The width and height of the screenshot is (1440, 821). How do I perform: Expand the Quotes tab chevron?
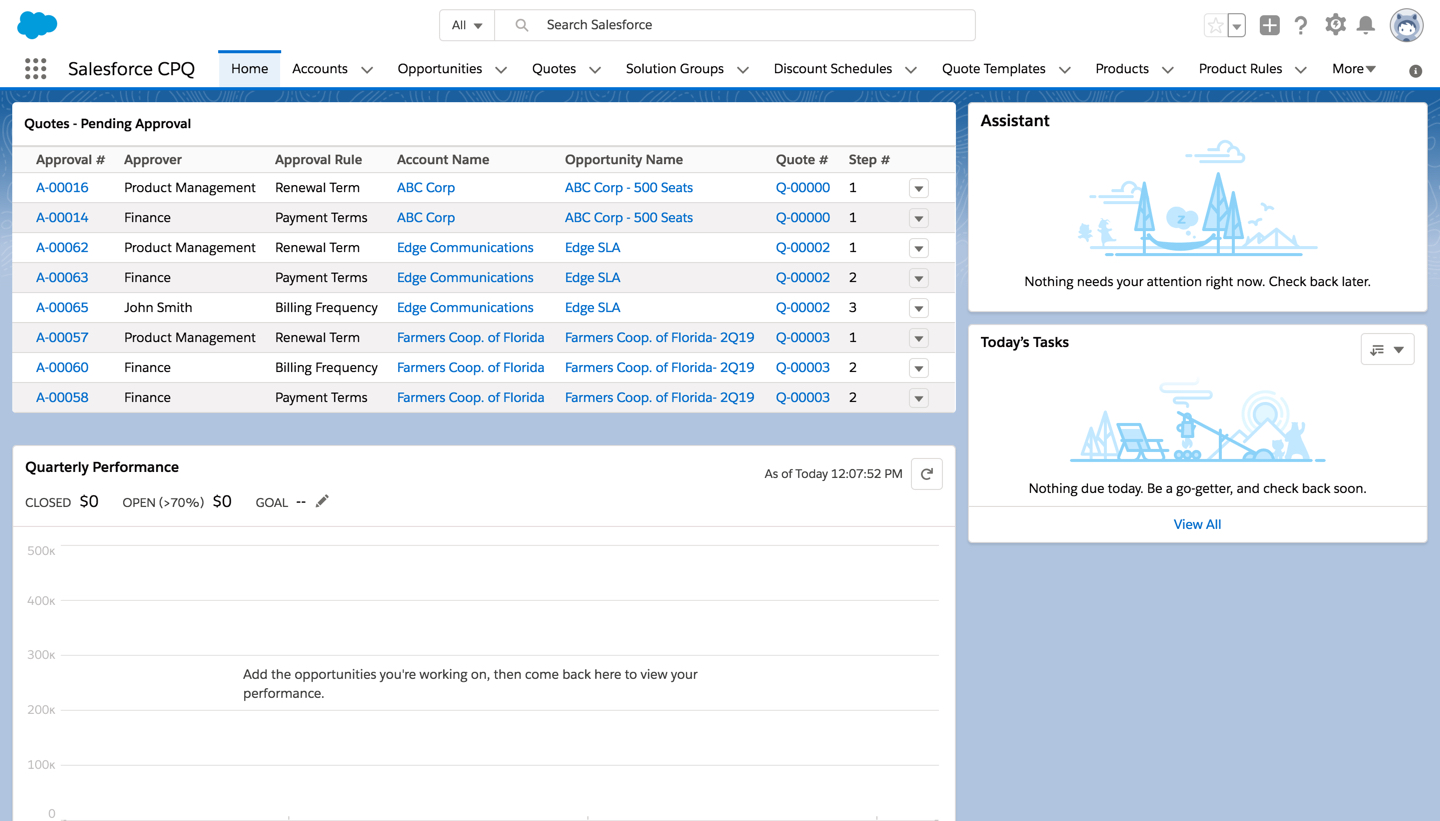tap(595, 70)
